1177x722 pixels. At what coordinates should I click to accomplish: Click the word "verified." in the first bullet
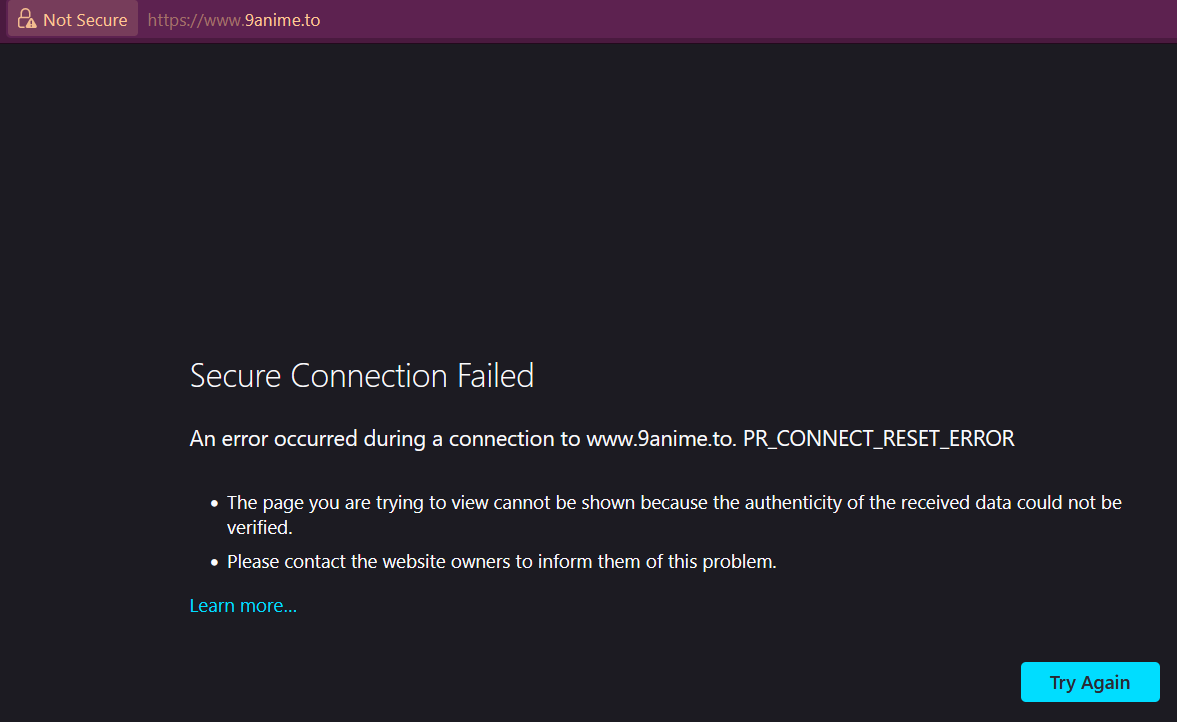coord(259,528)
